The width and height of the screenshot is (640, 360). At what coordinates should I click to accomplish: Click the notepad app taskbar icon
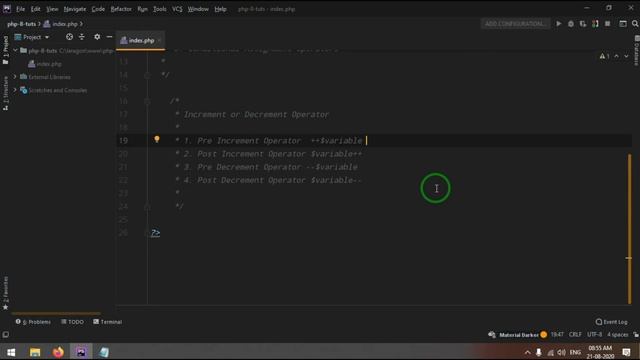point(104,352)
